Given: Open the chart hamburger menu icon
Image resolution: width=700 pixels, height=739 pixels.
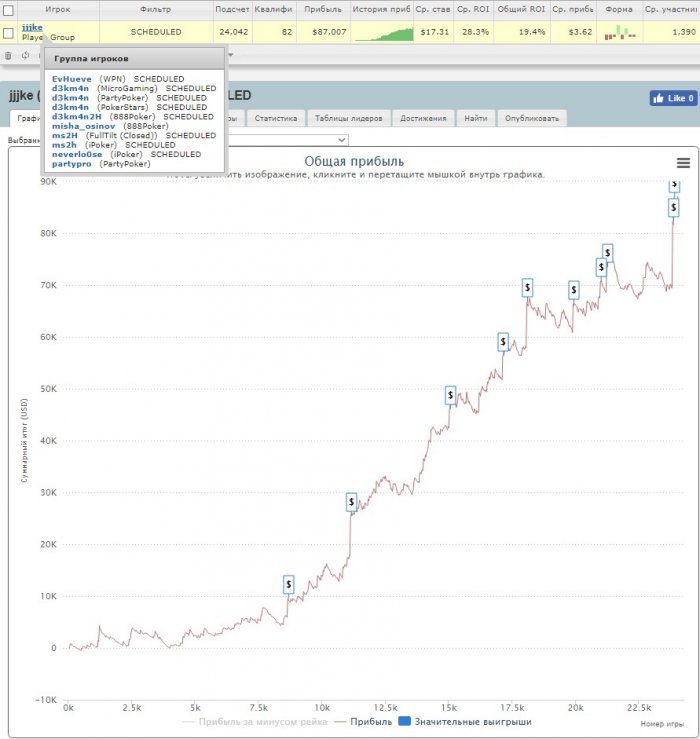Looking at the screenshot, I should pyautogui.click(x=684, y=163).
